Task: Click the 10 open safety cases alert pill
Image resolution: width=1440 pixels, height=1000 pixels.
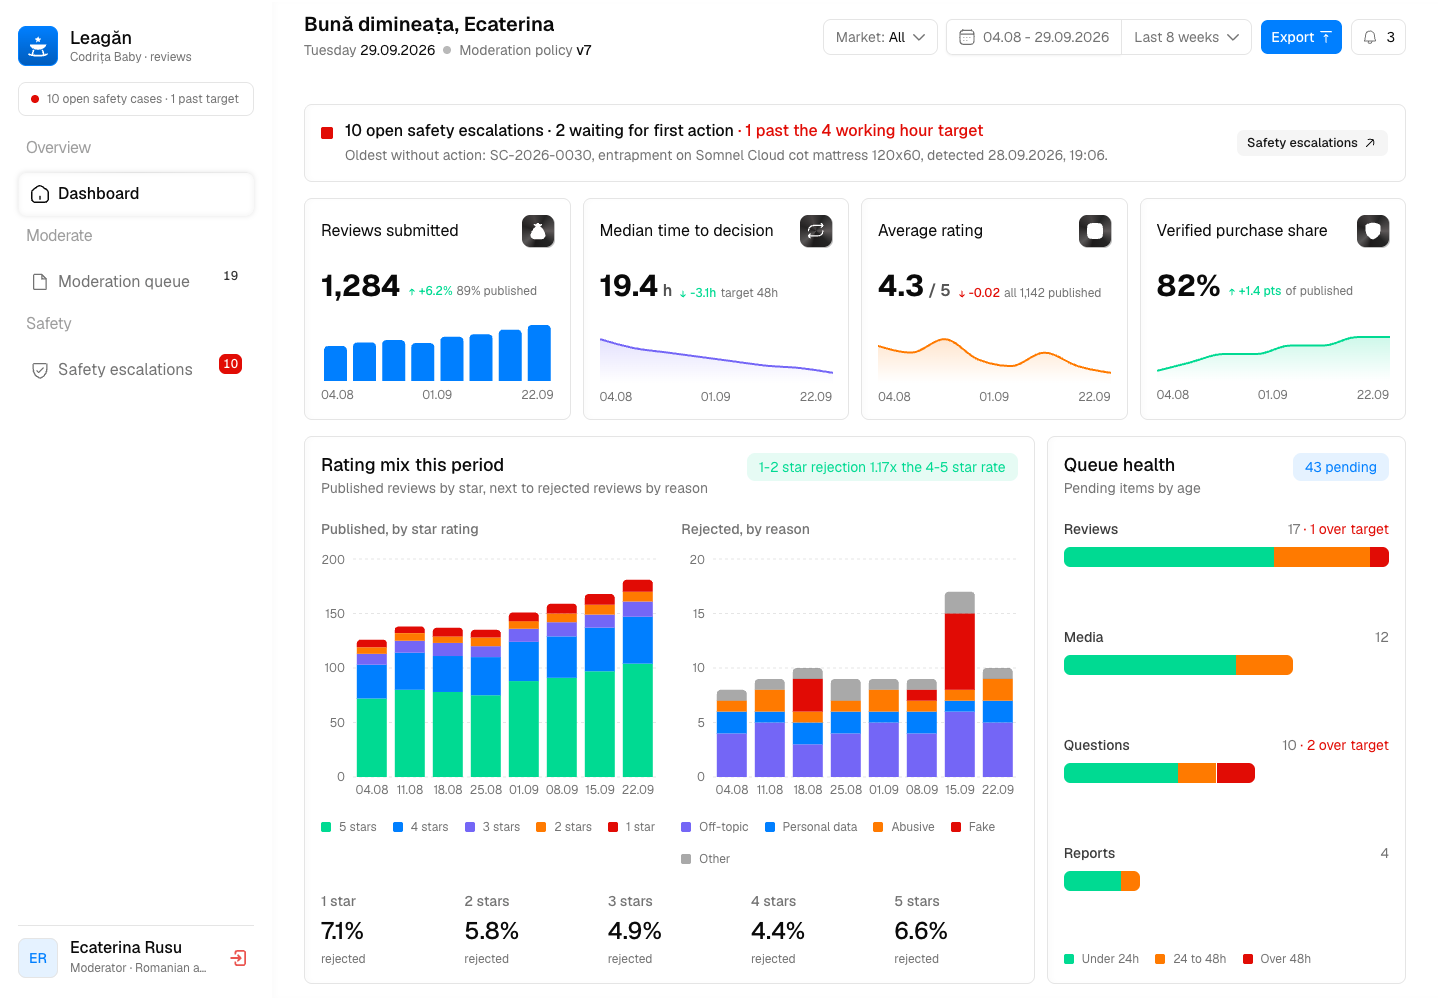Action: [x=136, y=99]
